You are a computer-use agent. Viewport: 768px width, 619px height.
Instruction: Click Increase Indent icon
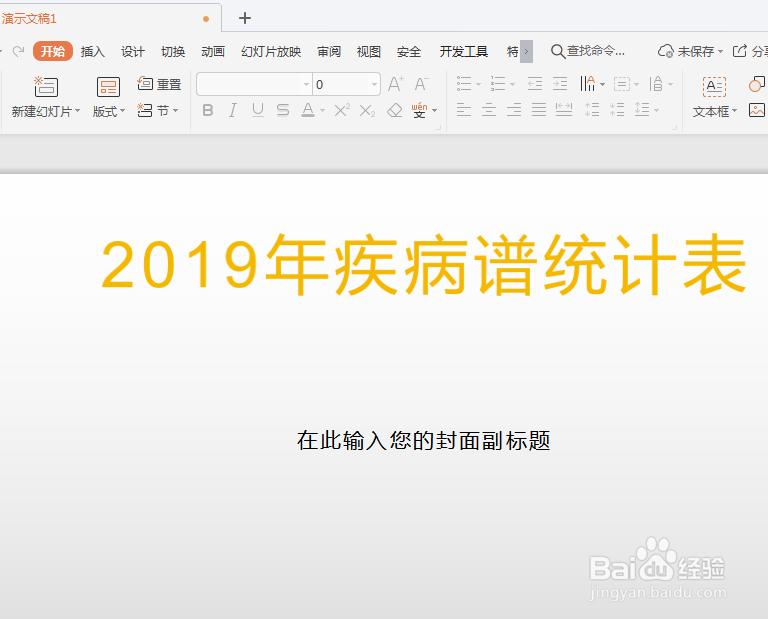point(560,84)
